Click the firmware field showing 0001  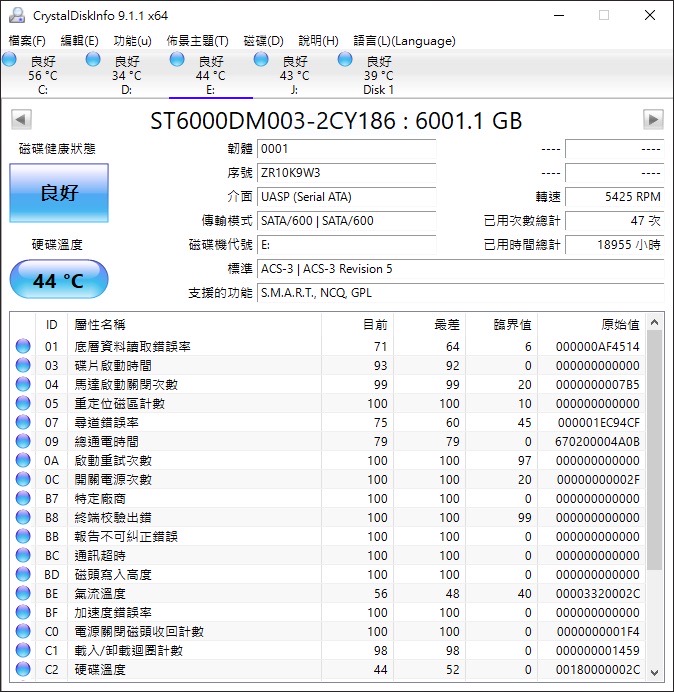[346, 149]
